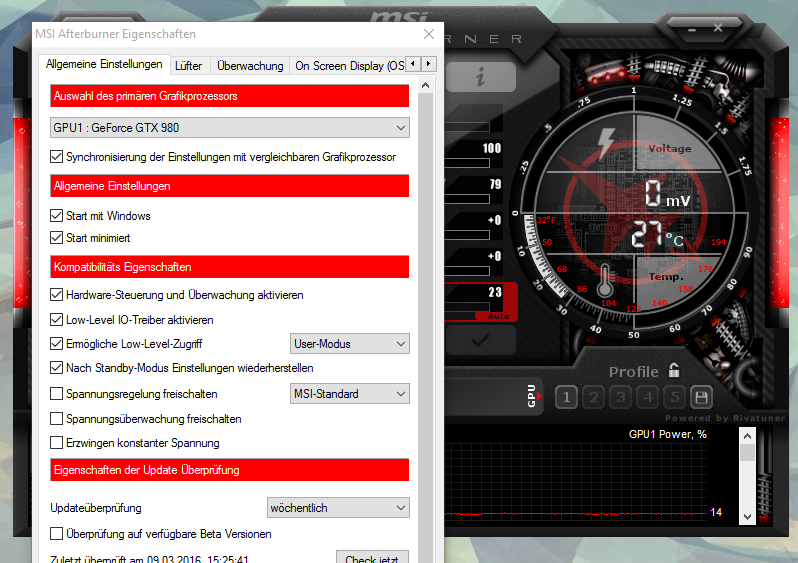This screenshot has height=563, width=798.
Task: Select profile slot 3
Action: tap(621, 398)
